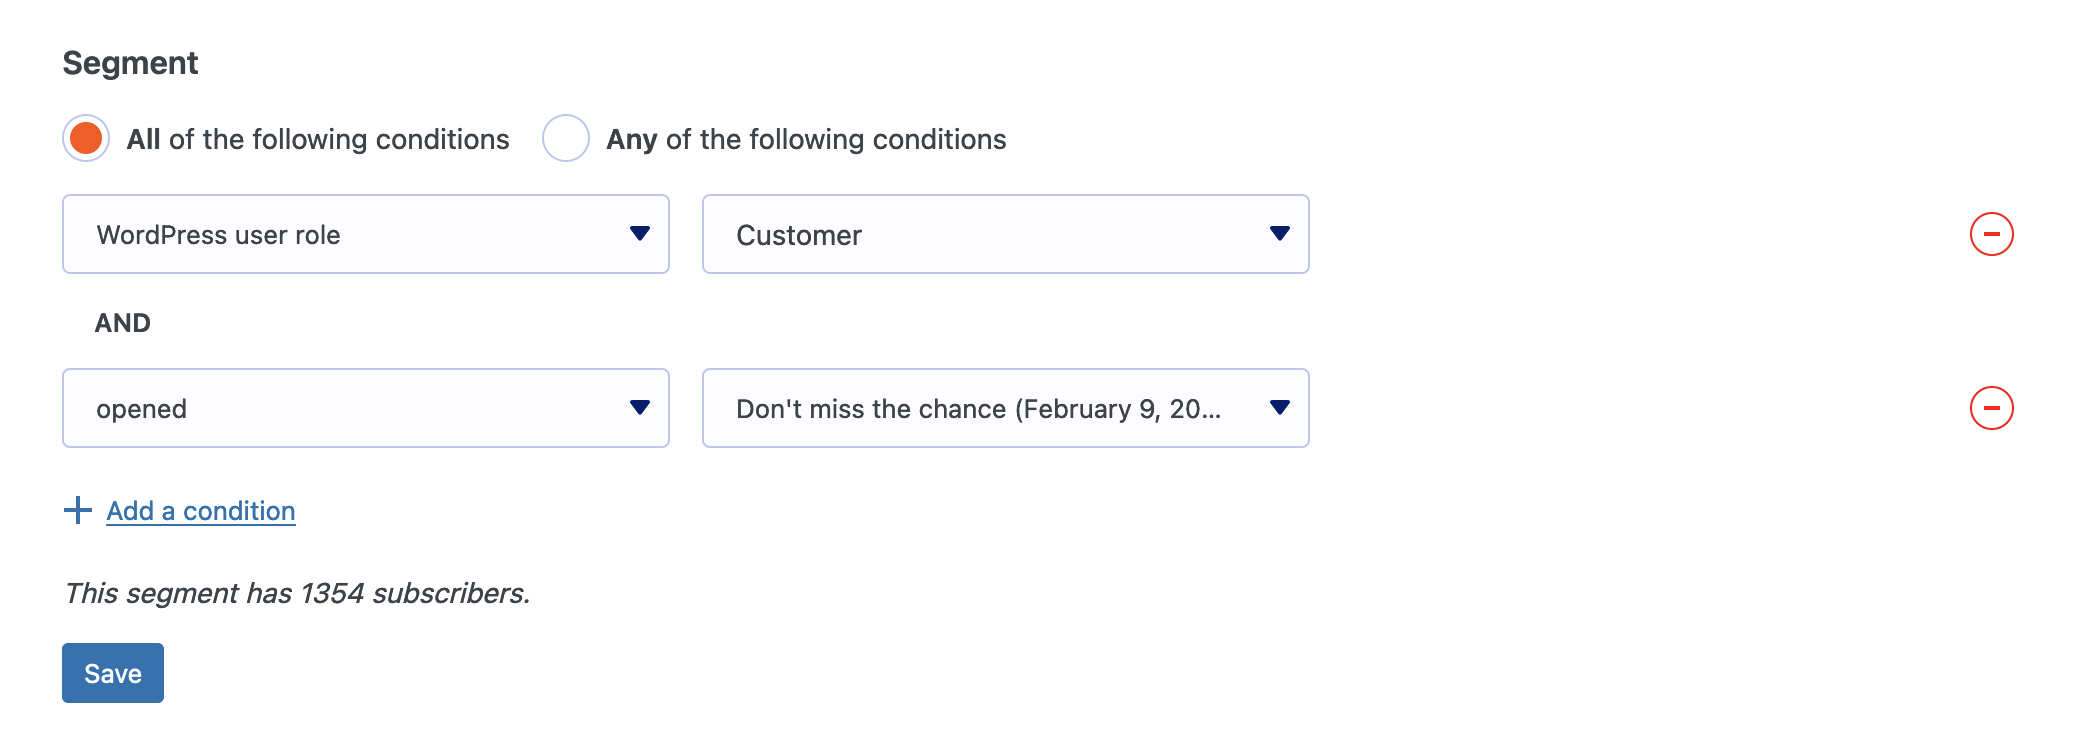Remove the WordPress user role condition
The image size is (2076, 756).
(1991, 234)
